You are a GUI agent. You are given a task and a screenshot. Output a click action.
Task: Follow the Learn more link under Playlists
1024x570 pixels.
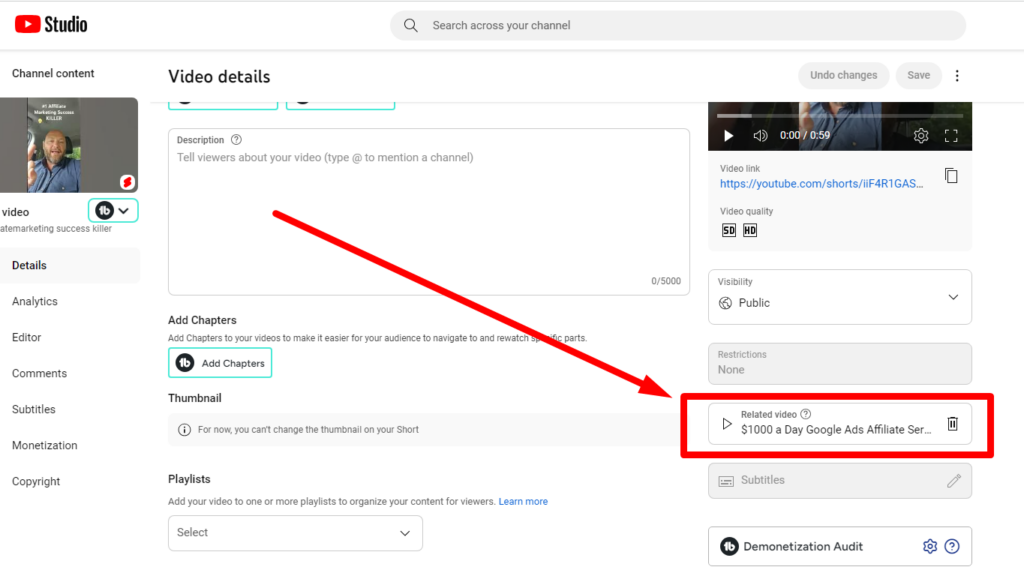523,501
